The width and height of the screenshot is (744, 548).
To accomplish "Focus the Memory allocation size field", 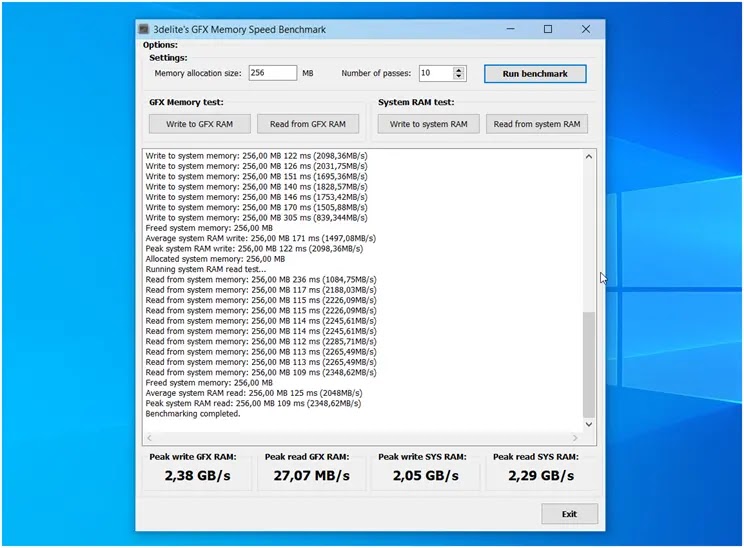I will pyautogui.click(x=273, y=73).
